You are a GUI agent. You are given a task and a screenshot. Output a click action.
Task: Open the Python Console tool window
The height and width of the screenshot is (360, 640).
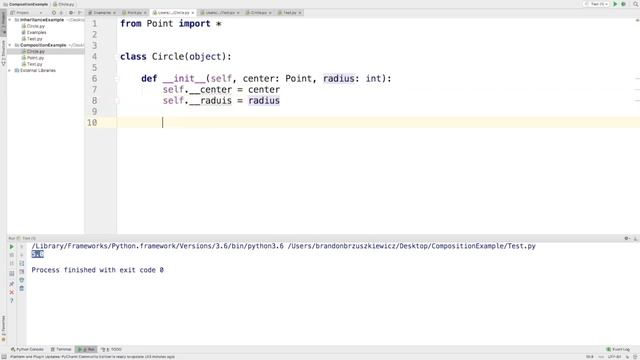(27, 349)
